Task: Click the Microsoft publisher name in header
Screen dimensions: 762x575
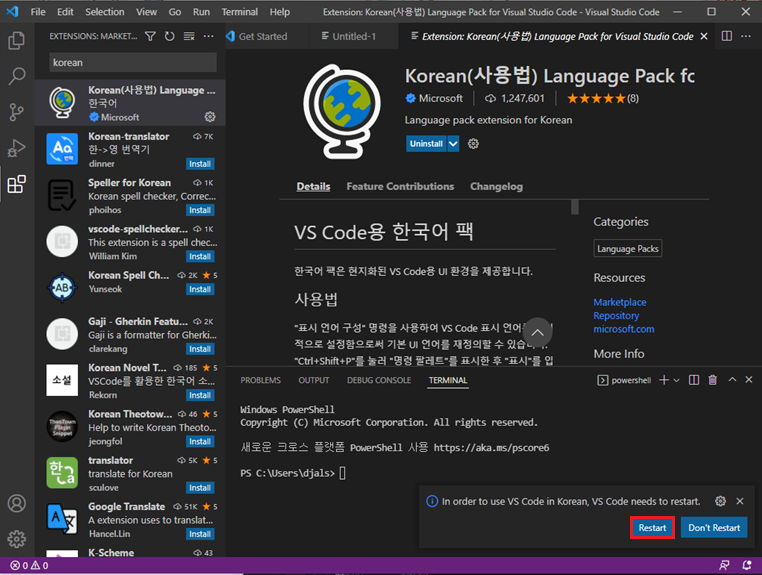Action: tap(441, 98)
